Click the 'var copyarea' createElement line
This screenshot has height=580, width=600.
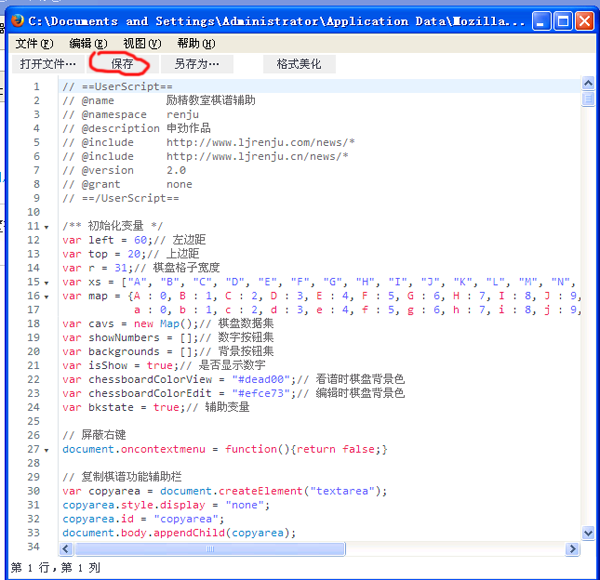point(225,491)
